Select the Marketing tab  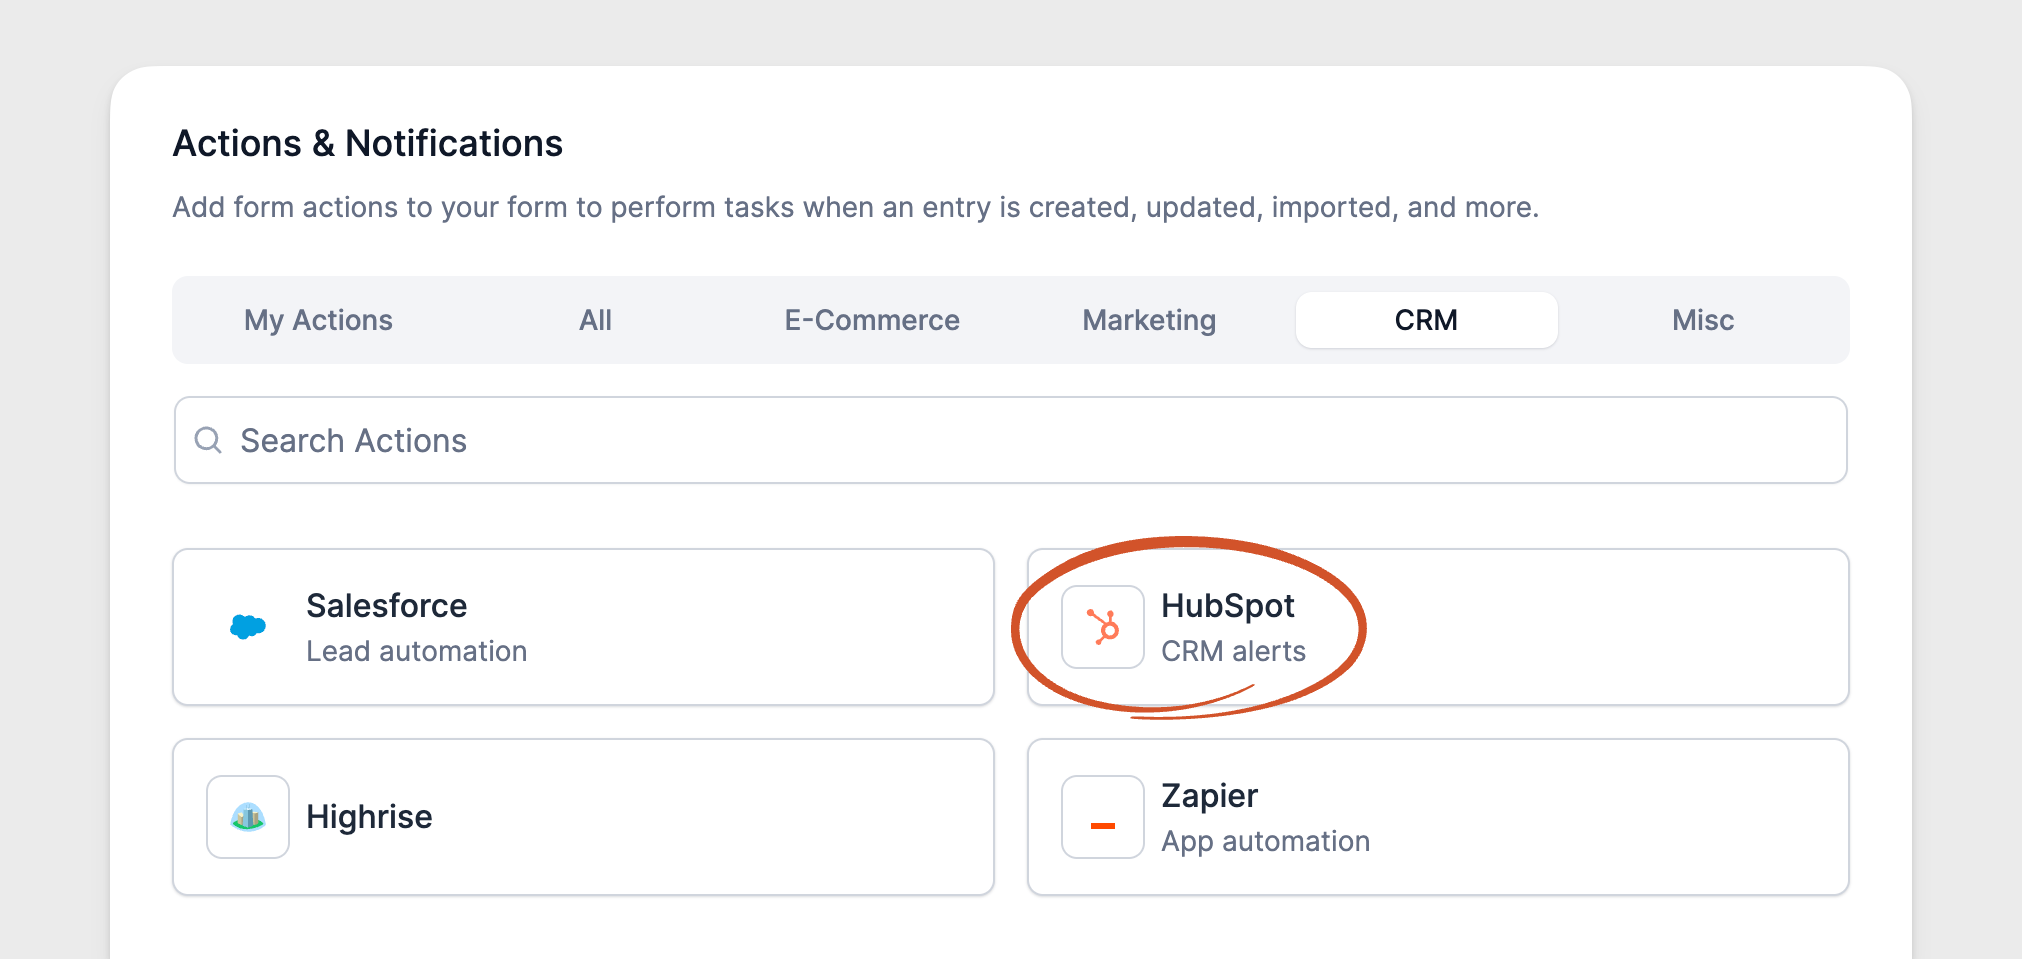click(1149, 320)
